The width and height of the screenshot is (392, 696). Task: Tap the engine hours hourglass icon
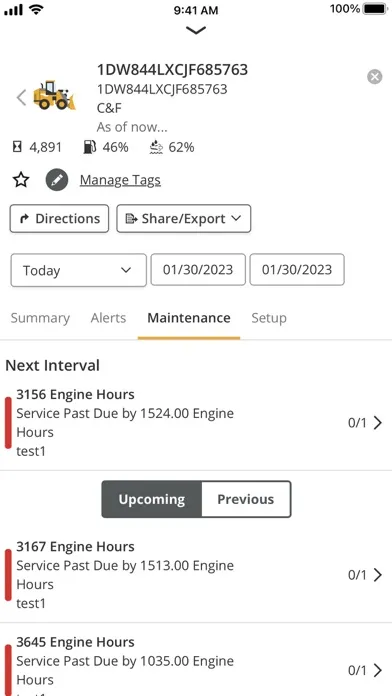pos(17,147)
